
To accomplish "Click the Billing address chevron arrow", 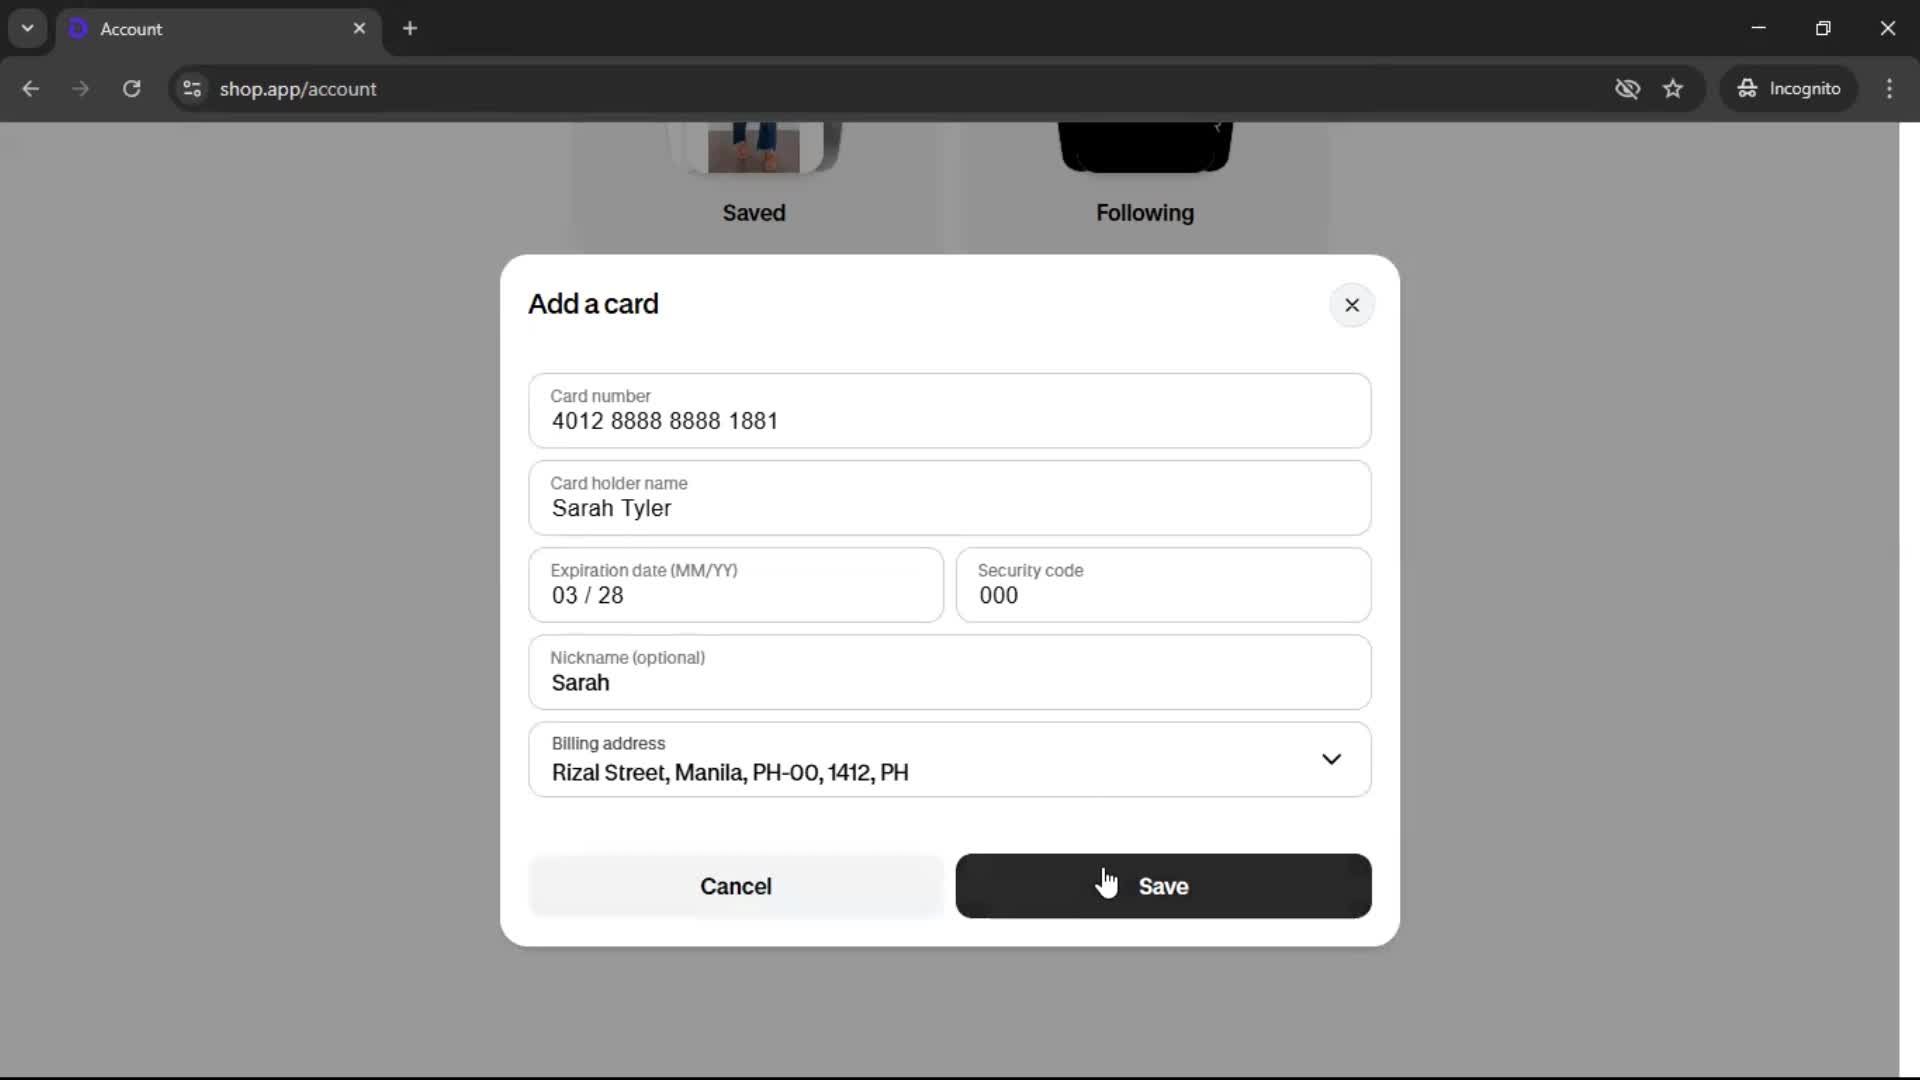I will point(1331,759).
